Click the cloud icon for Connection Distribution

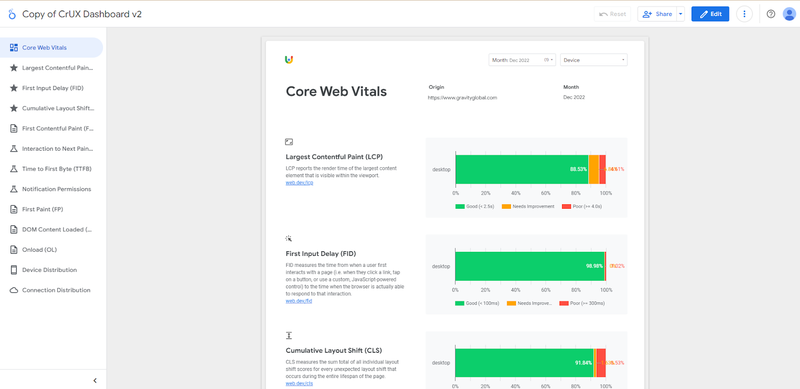point(14,290)
